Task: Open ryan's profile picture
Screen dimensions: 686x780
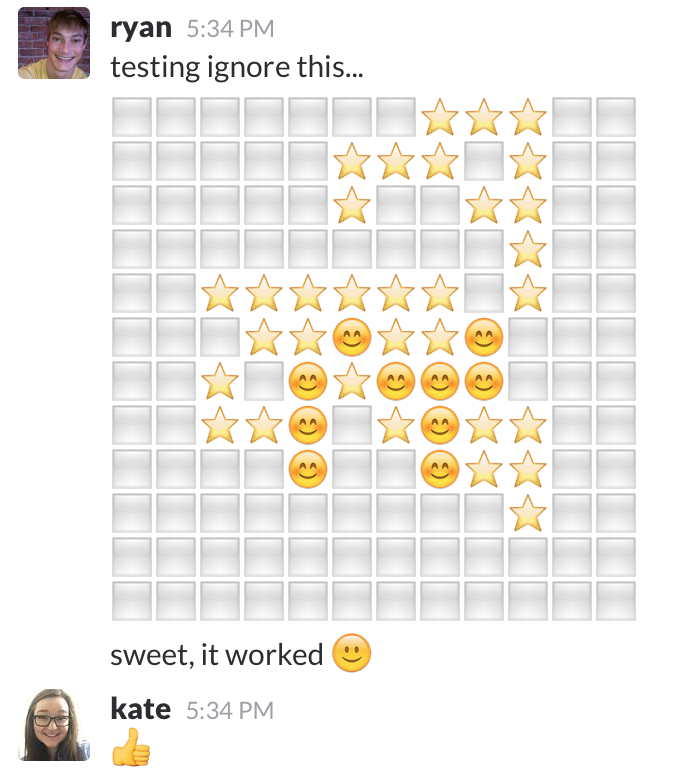Action: [54, 43]
